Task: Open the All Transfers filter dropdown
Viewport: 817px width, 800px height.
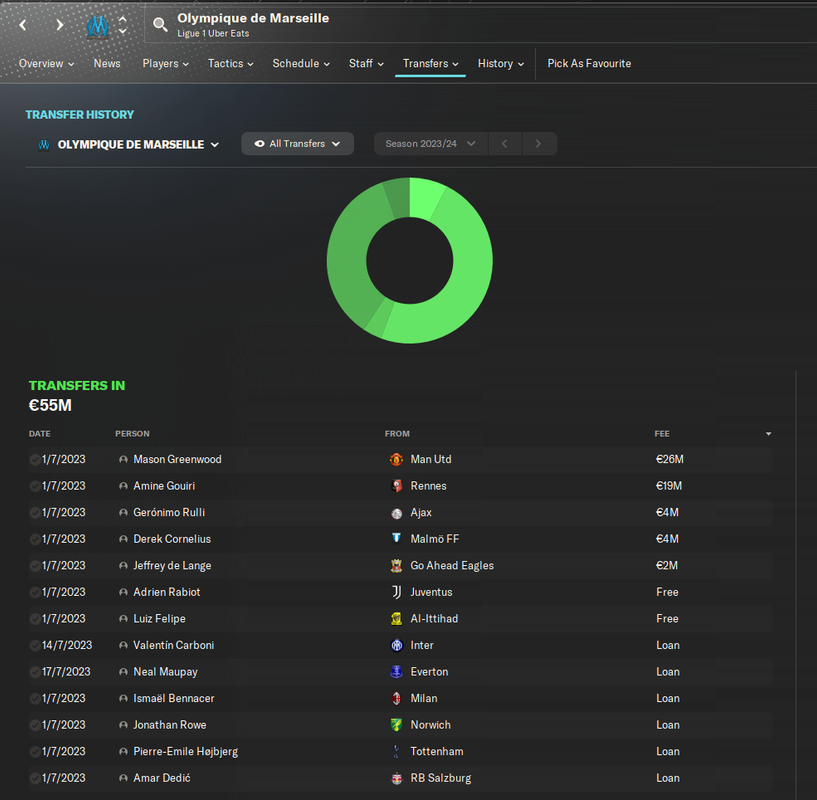Action: tap(298, 144)
